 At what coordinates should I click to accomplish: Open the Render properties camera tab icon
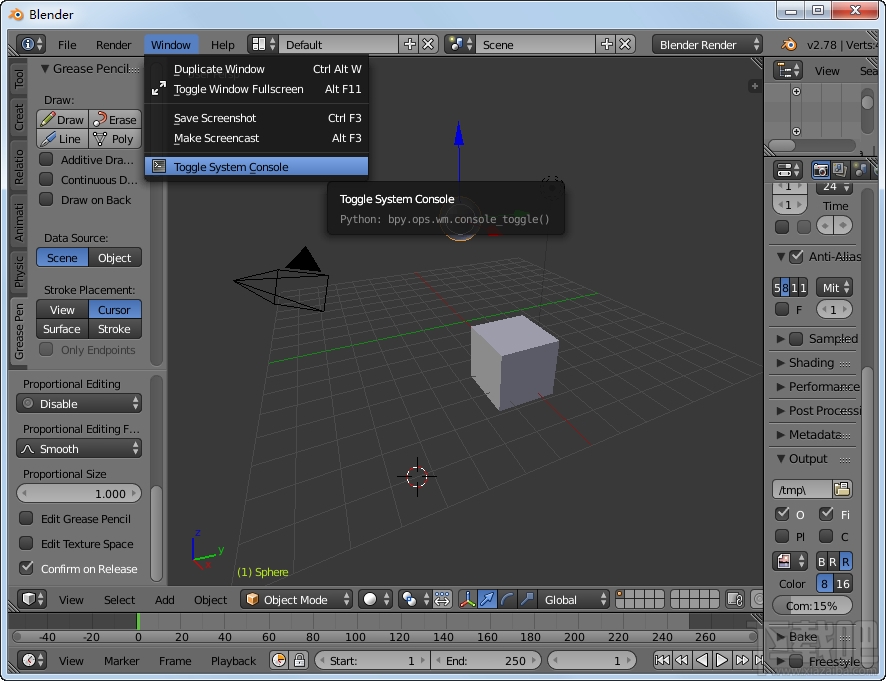point(821,168)
